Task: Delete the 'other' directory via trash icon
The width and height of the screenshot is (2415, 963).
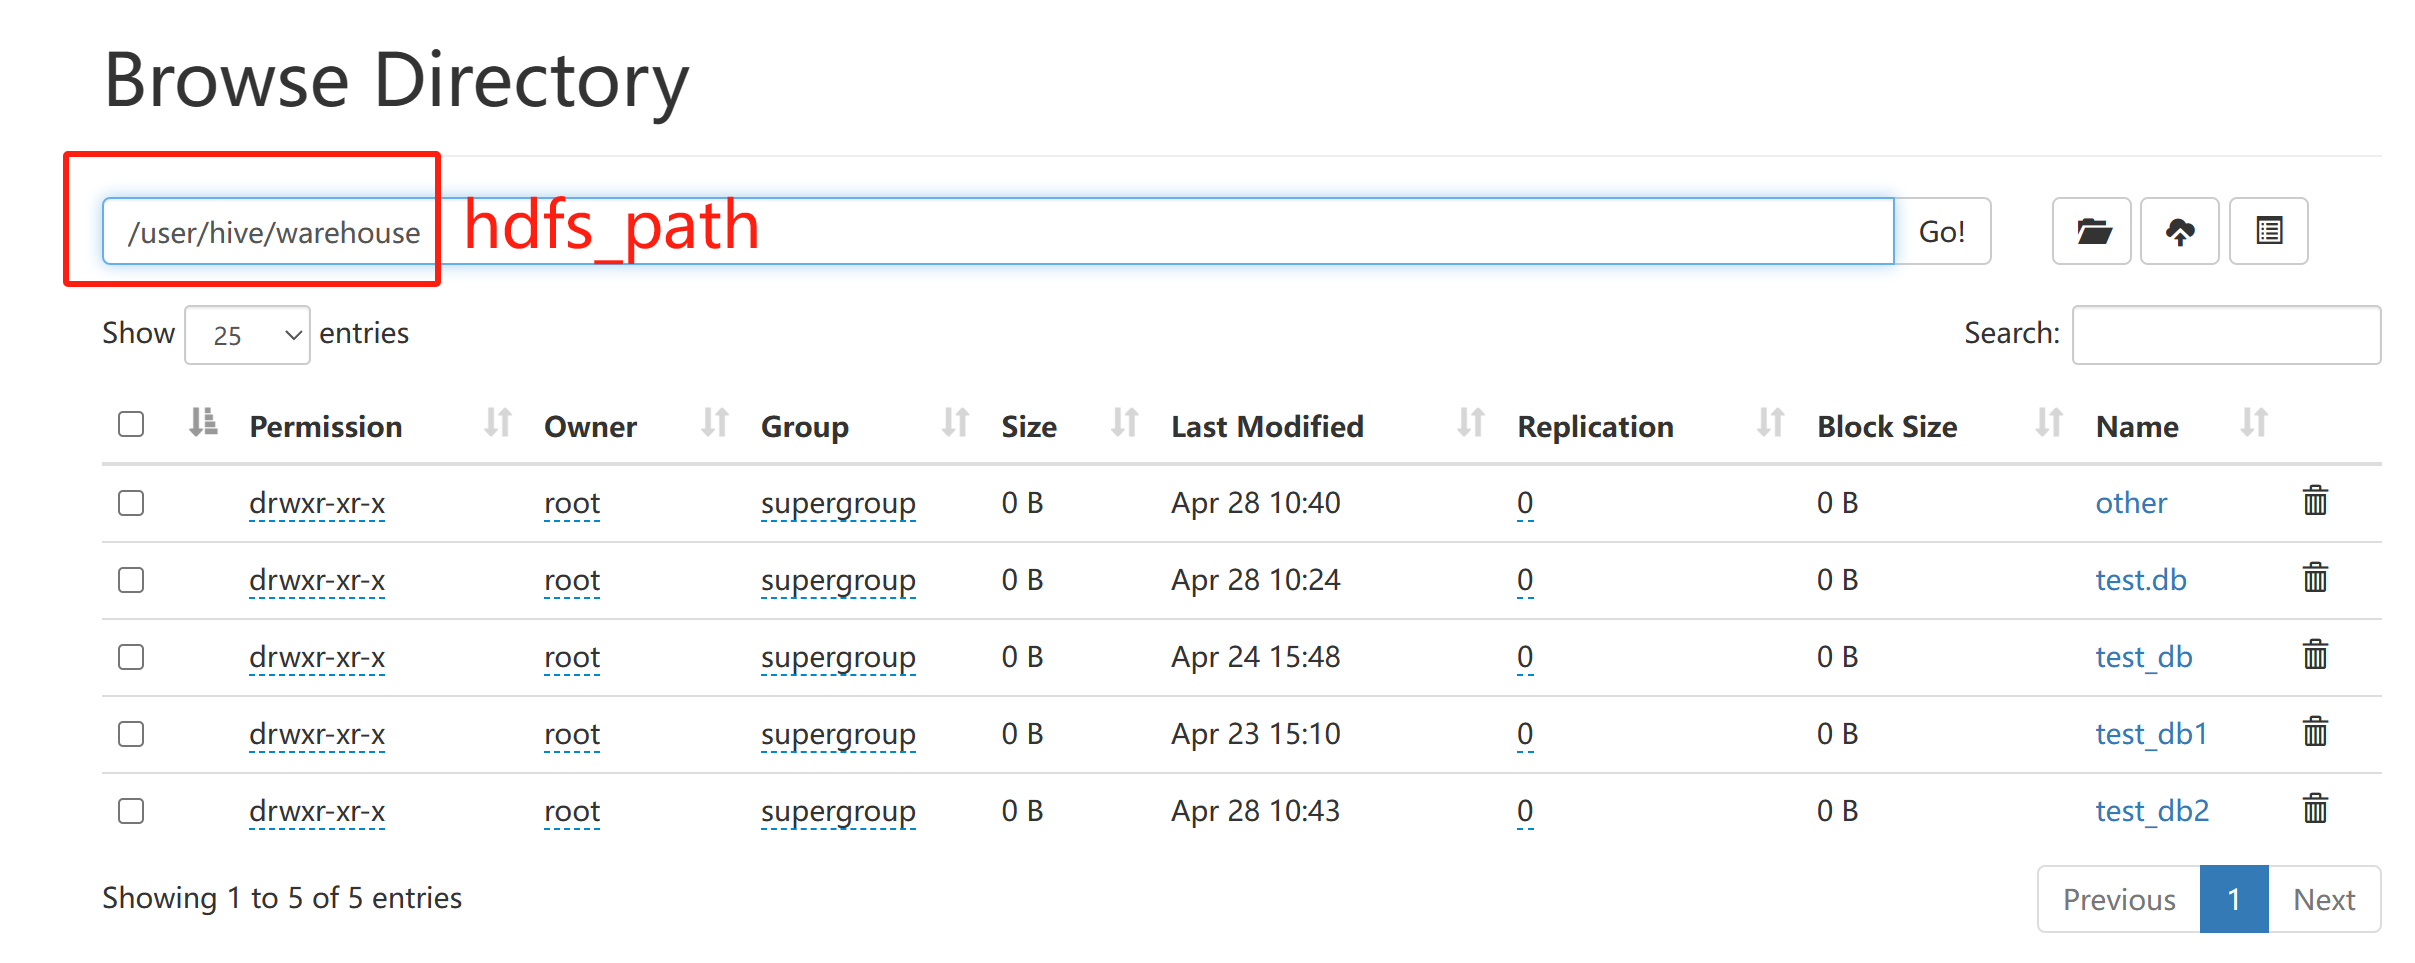Action: tap(2315, 501)
